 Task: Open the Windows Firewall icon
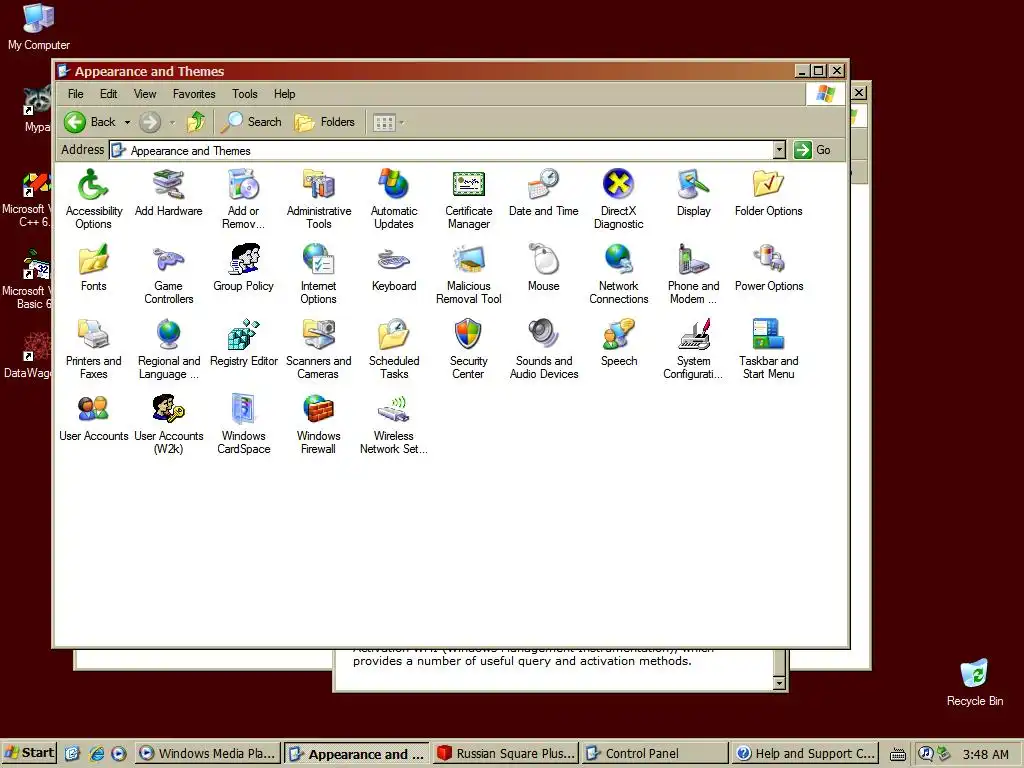tap(319, 424)
